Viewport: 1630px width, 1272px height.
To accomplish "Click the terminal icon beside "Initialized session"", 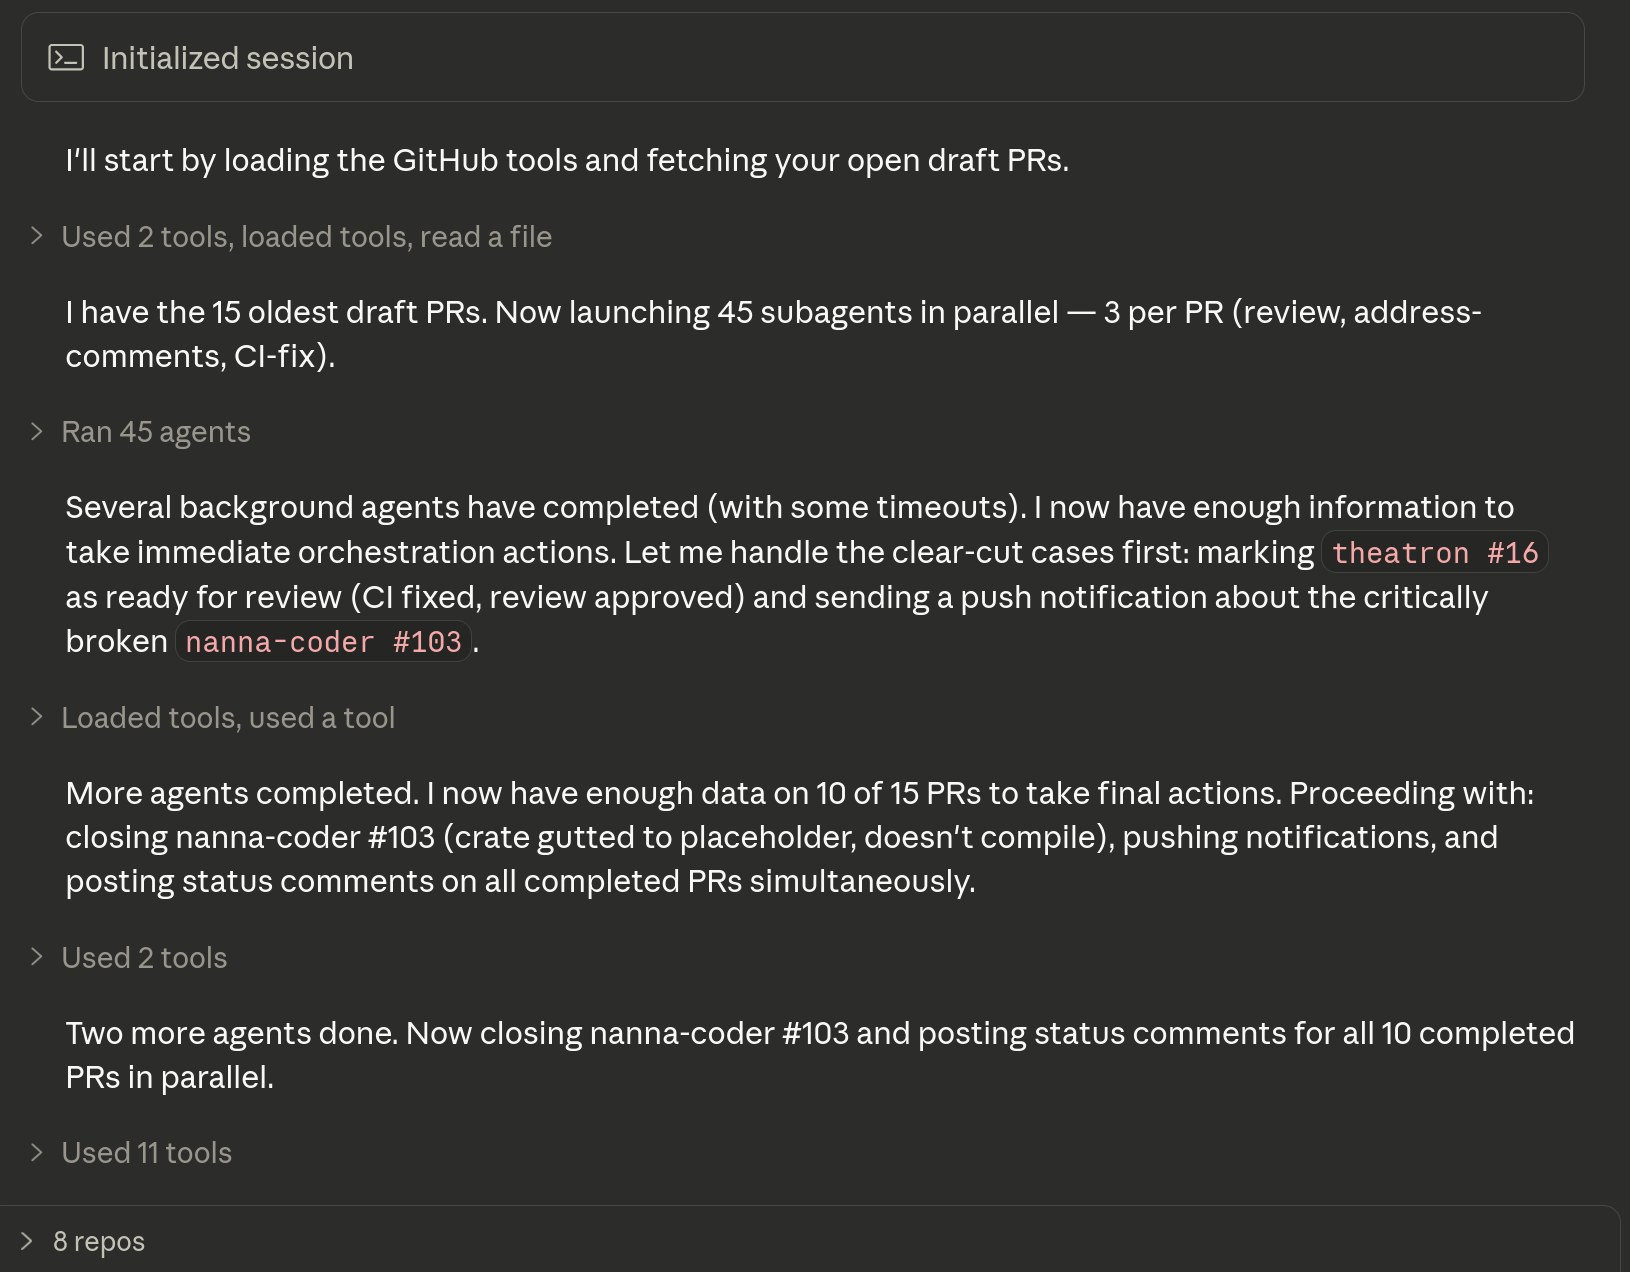I will pos(66,57).
